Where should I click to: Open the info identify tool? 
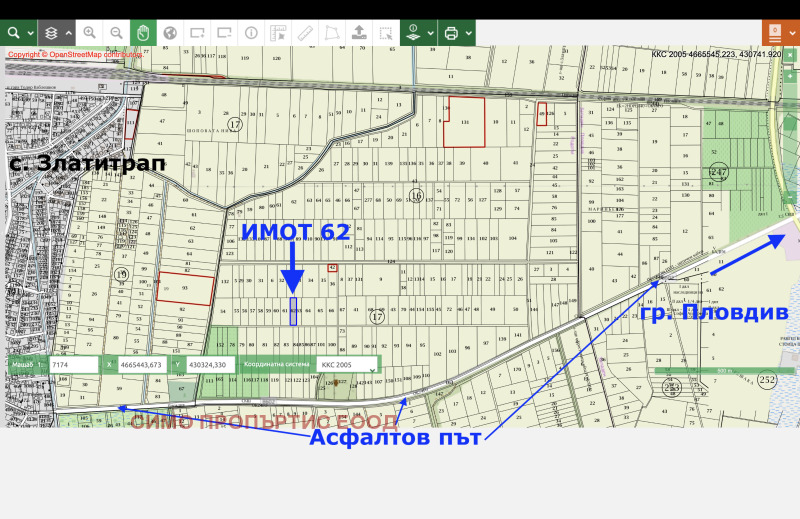(251, 33)
